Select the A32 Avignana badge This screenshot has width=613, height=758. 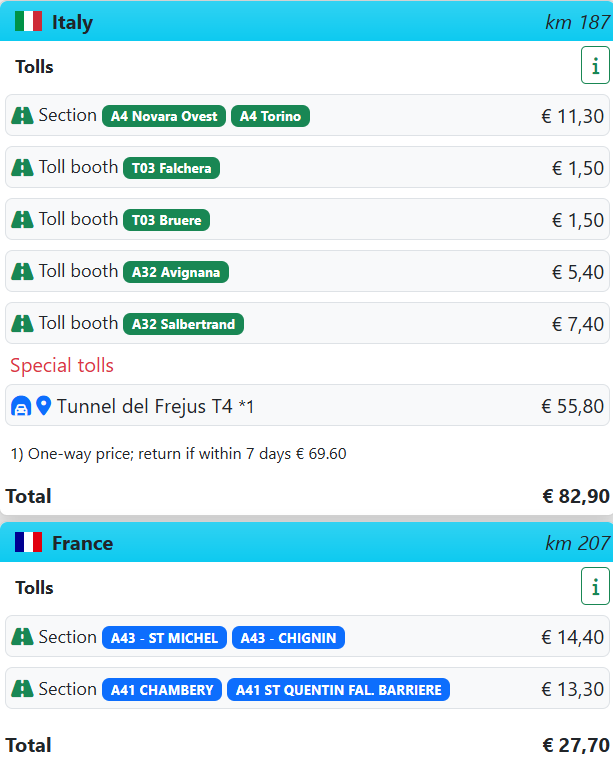tap(176, 272)
